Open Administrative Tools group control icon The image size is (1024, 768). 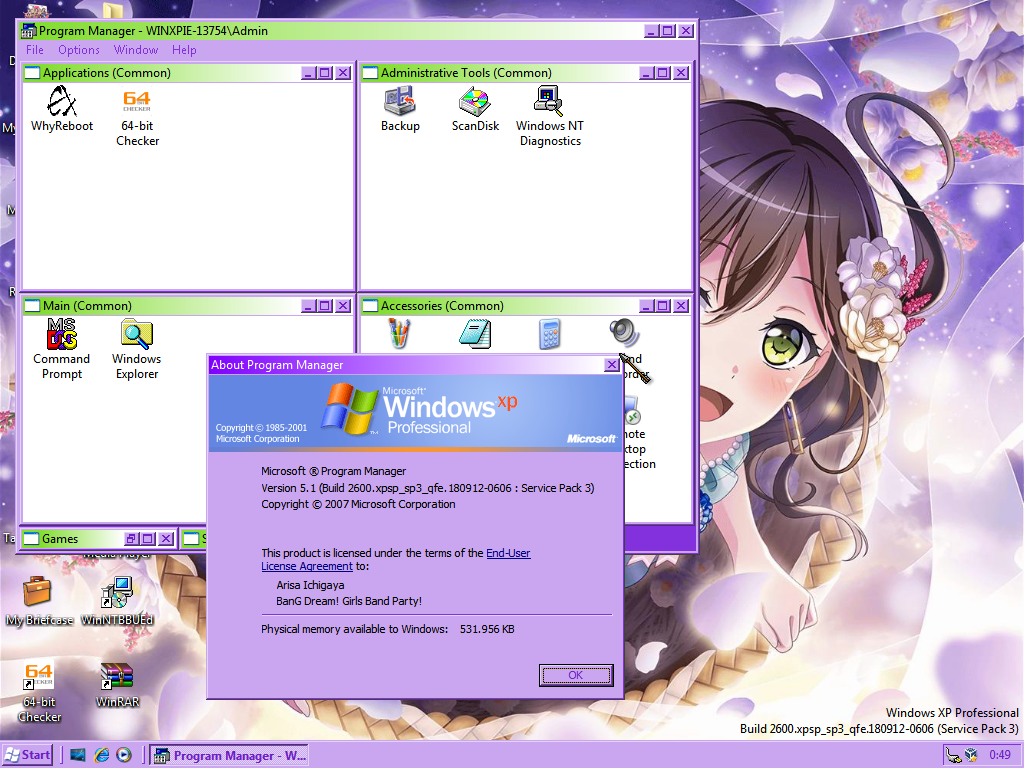click(x=370, y=73)
